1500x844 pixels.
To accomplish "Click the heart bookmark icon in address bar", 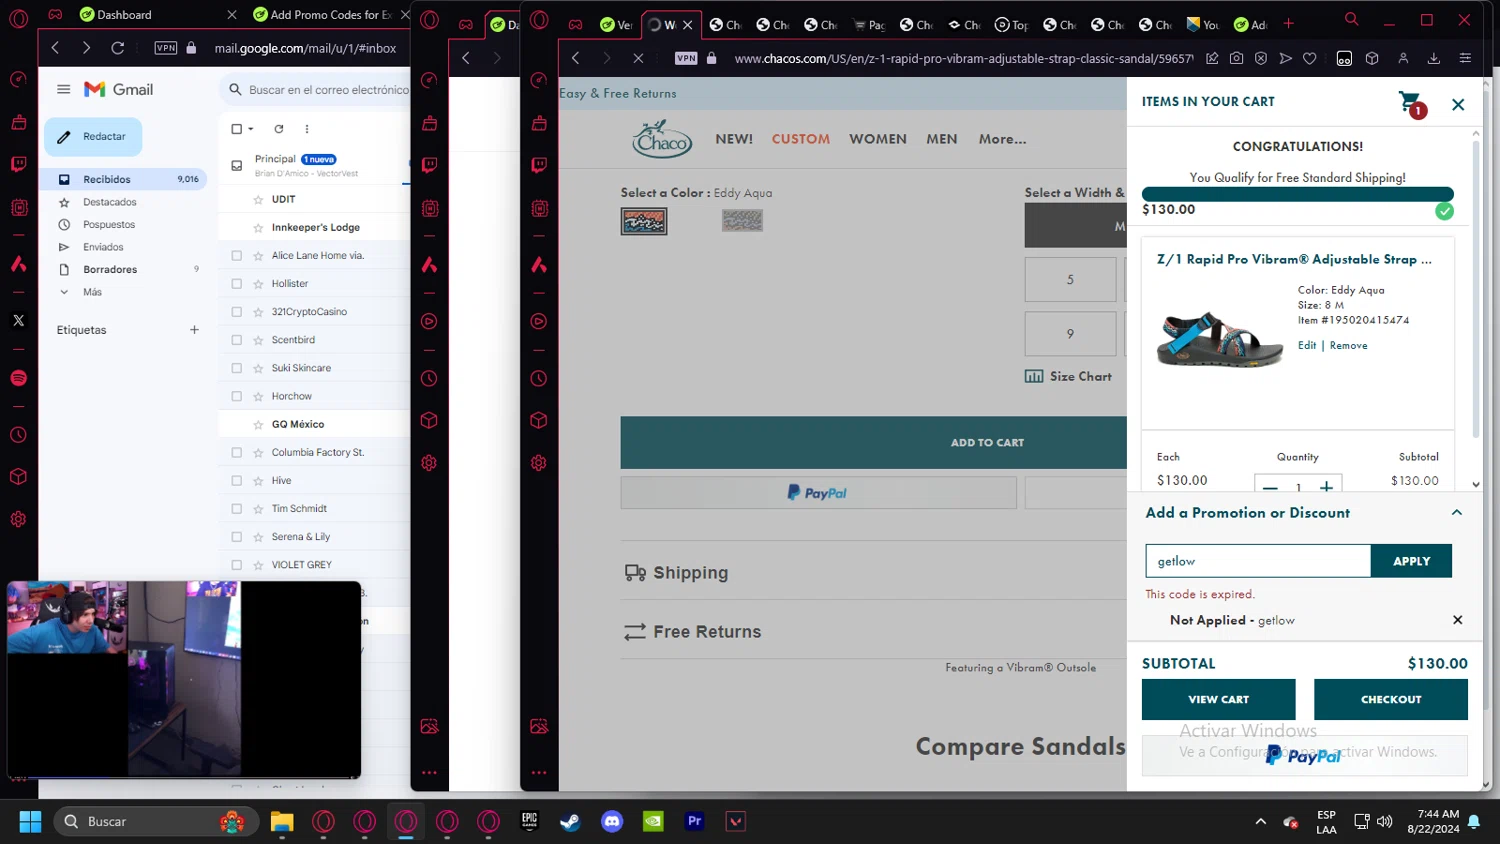I will click(1310, 59).
